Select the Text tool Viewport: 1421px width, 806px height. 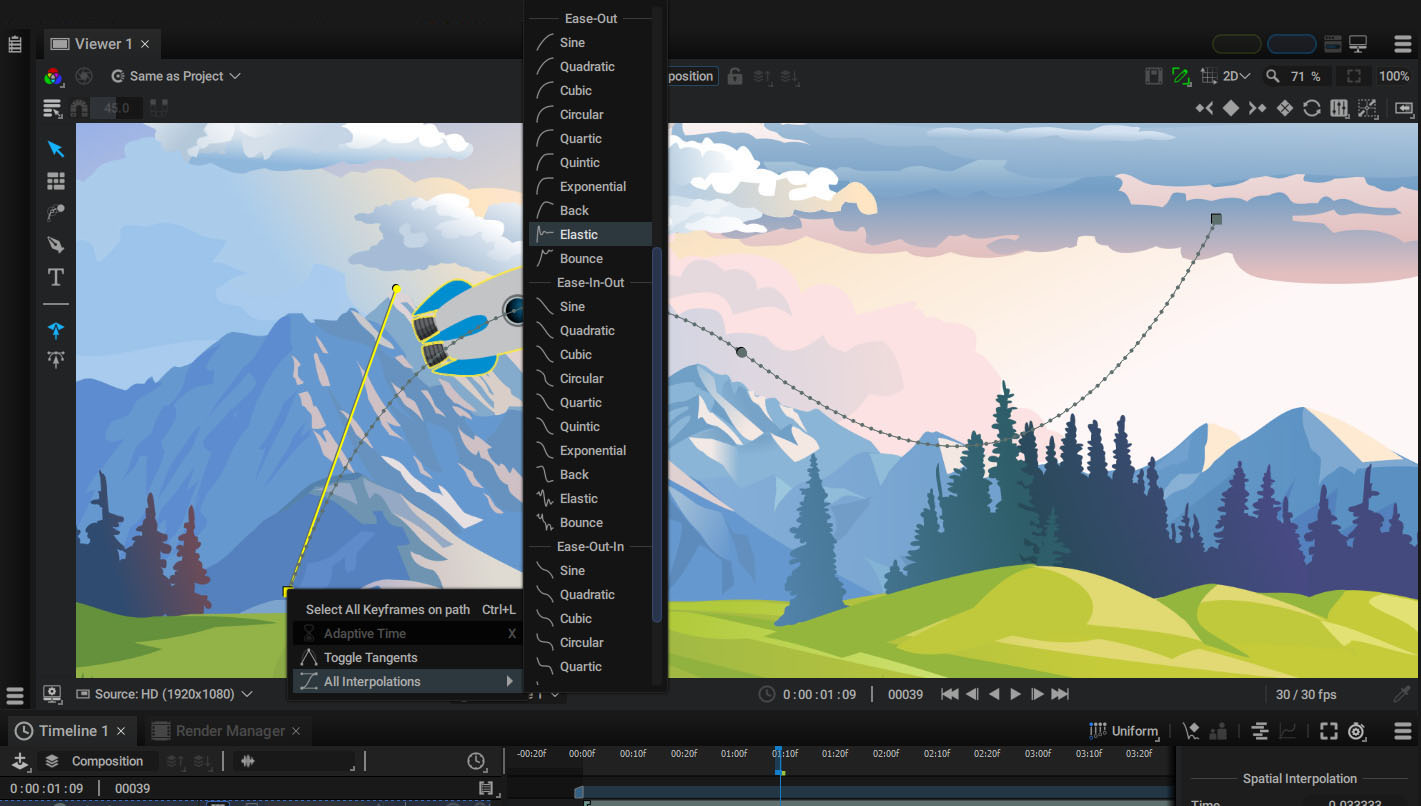56,277
